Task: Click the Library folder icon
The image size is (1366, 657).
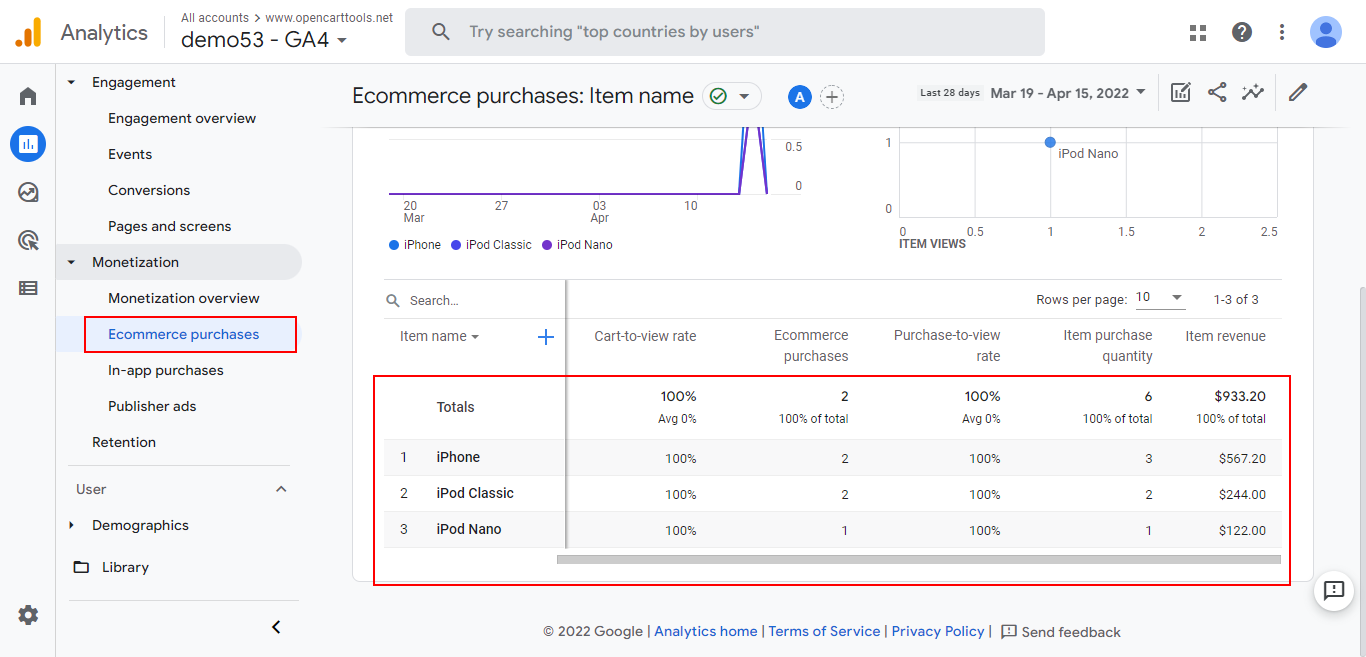Action: pos(81,567)
